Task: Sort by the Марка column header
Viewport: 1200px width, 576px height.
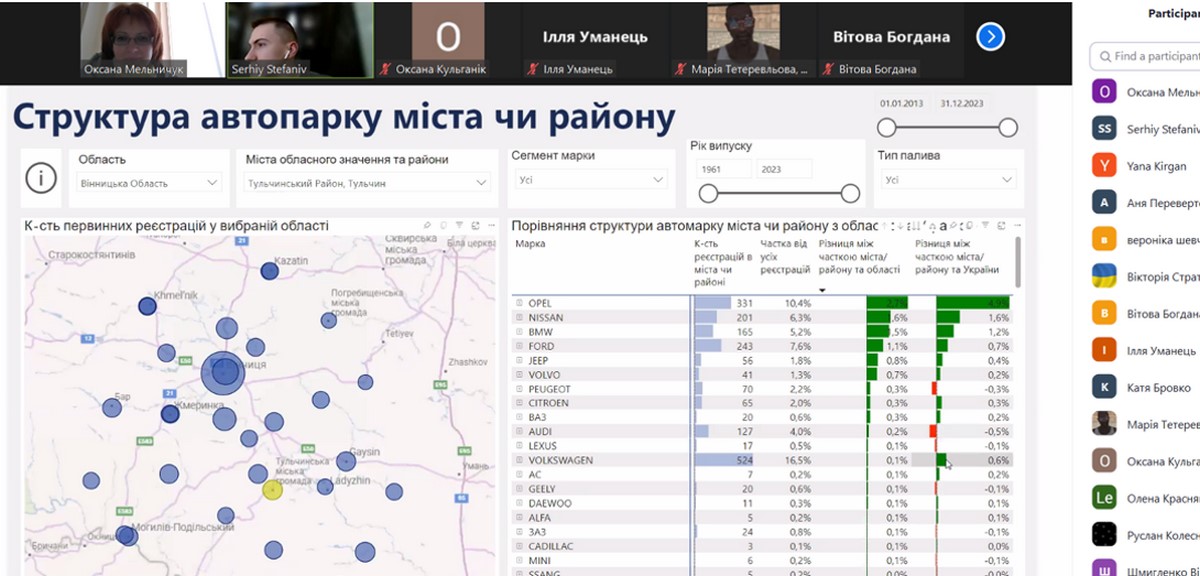Action: click(x=530, y=244)
